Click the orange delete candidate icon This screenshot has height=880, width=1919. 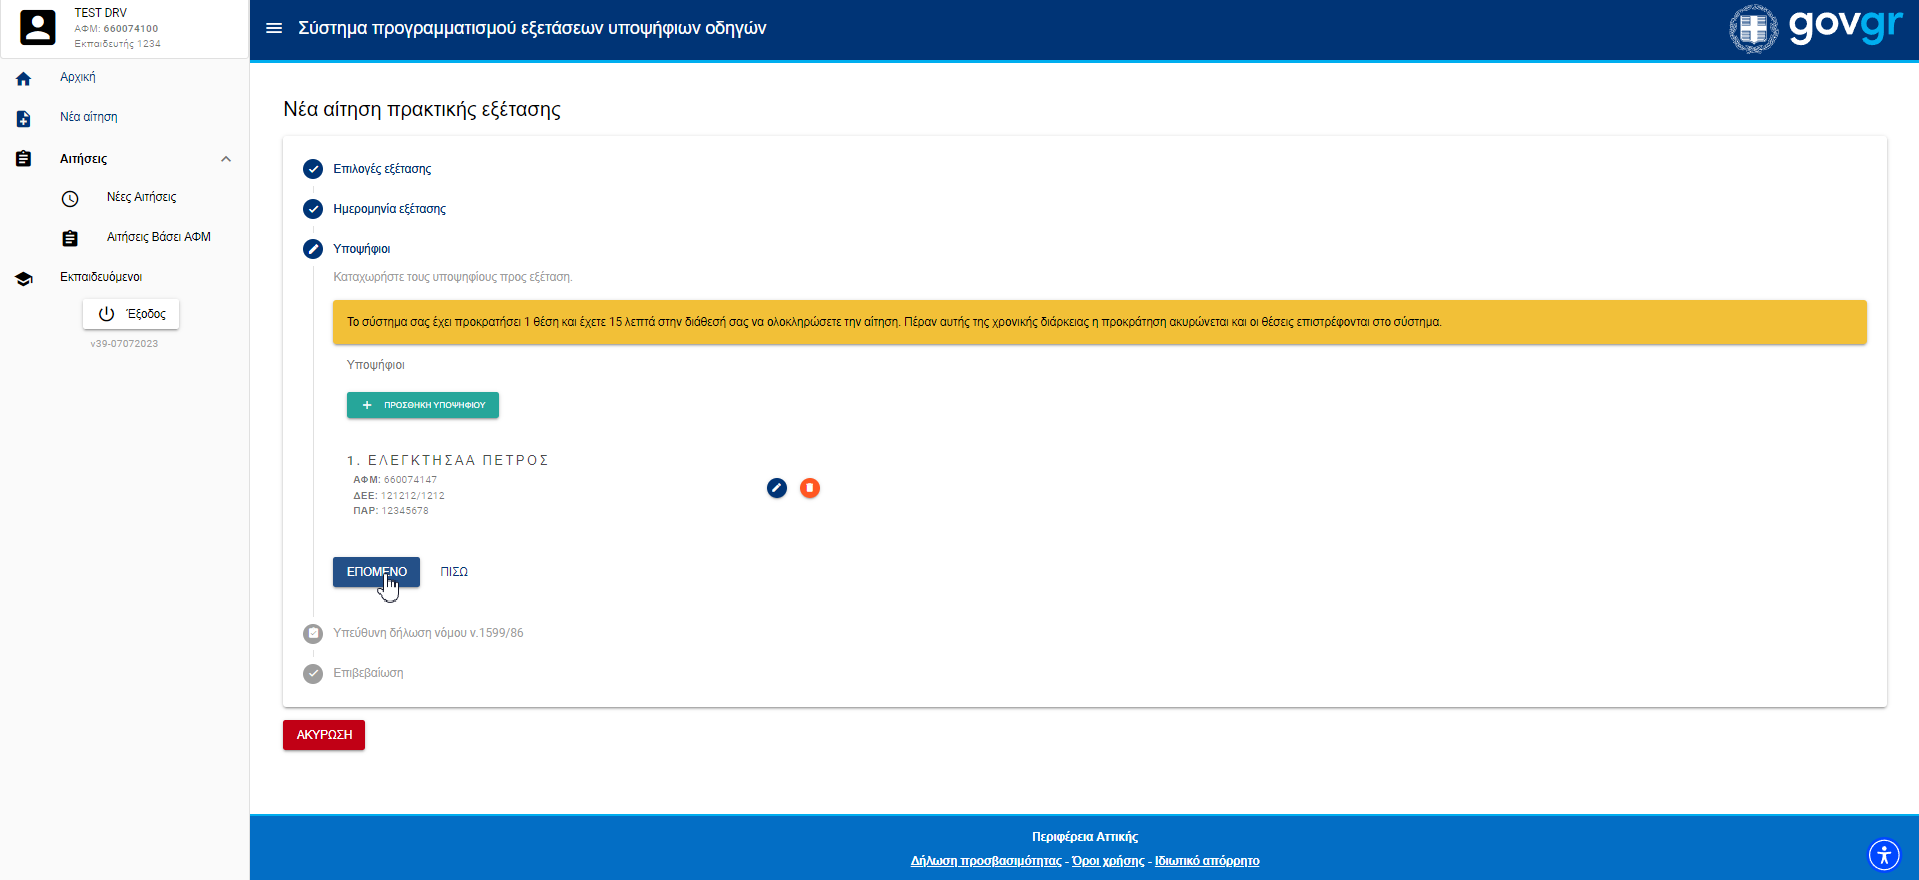pos(810,488)
